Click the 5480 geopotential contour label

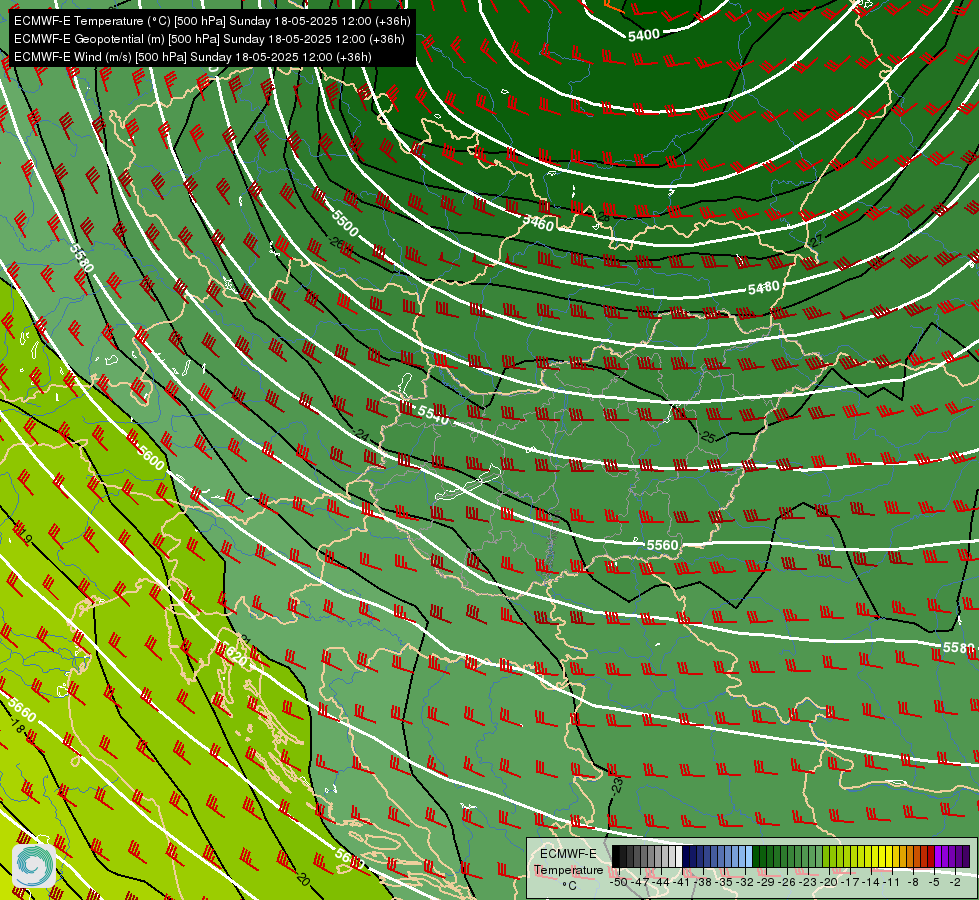click(x=764, y=288)
